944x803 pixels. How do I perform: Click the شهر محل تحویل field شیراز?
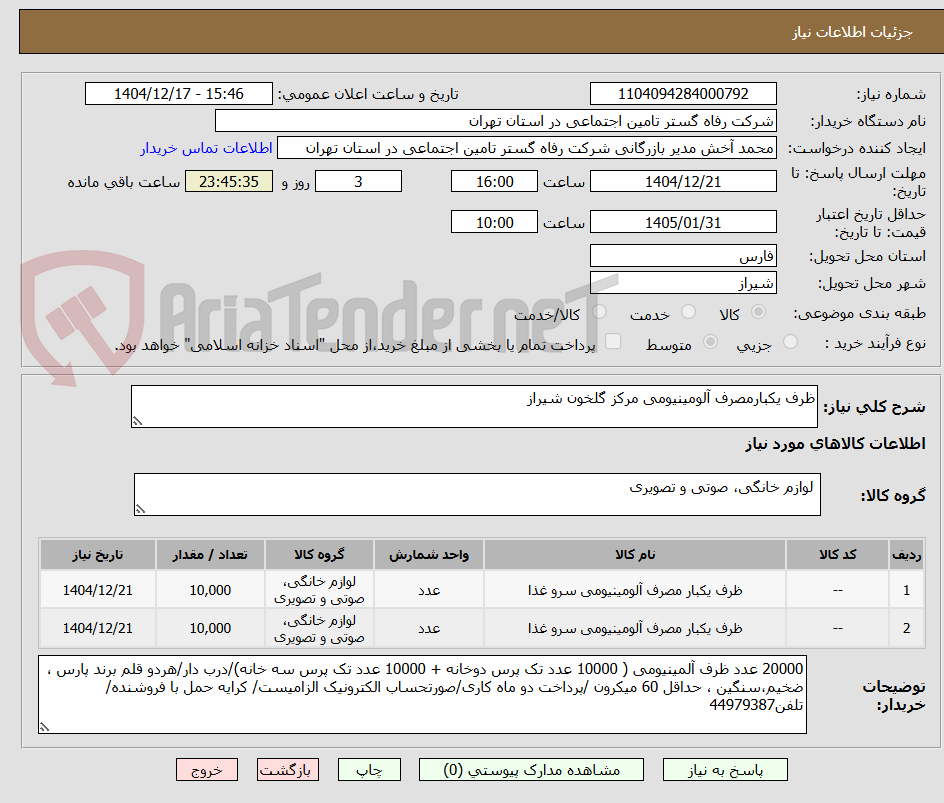(683, 283)
